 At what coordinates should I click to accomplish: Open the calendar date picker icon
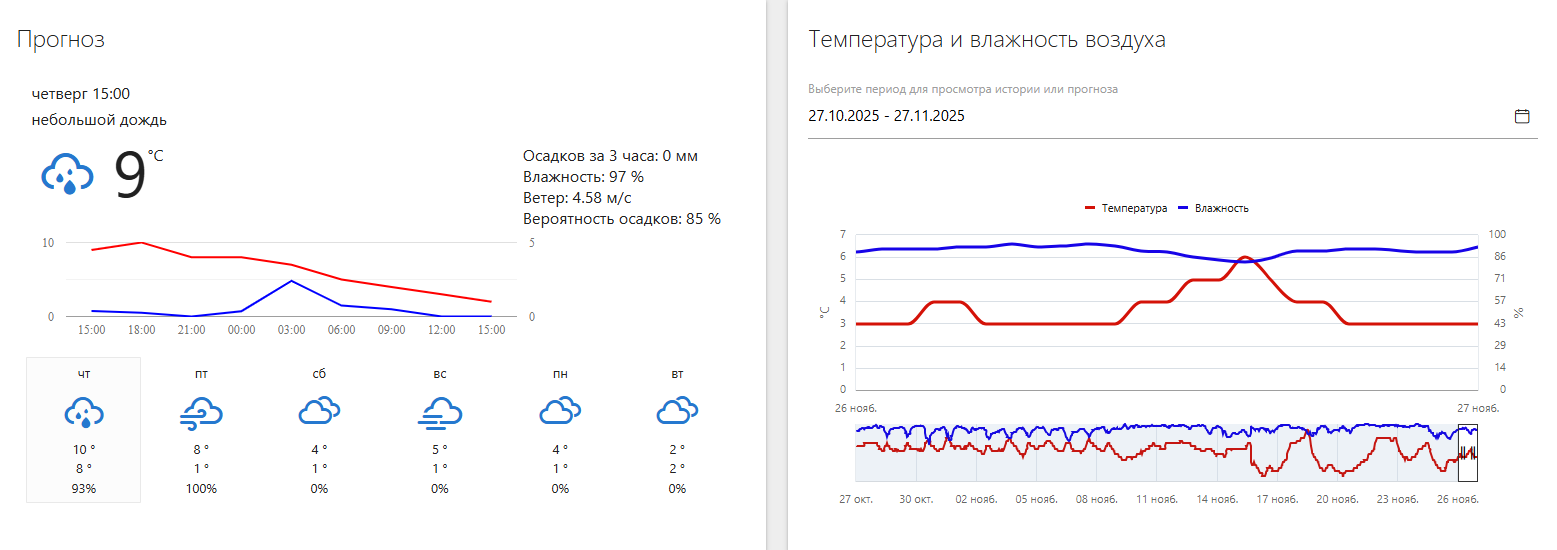click(x=1522, y=116)
